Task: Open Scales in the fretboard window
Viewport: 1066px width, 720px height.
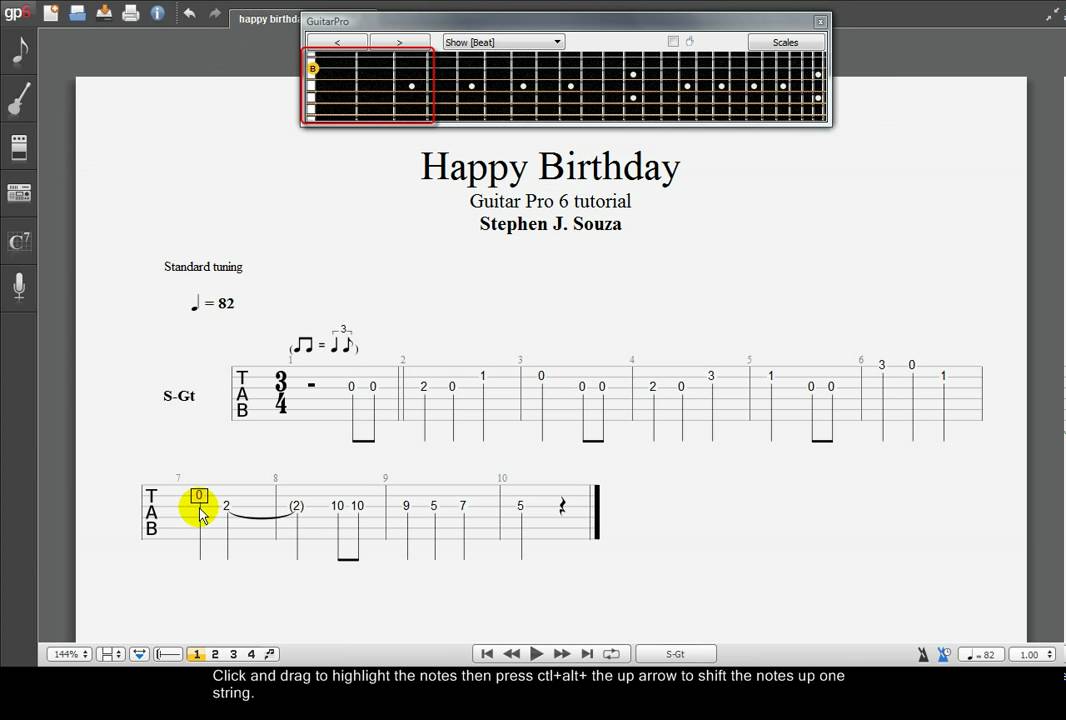Action: 785,42
